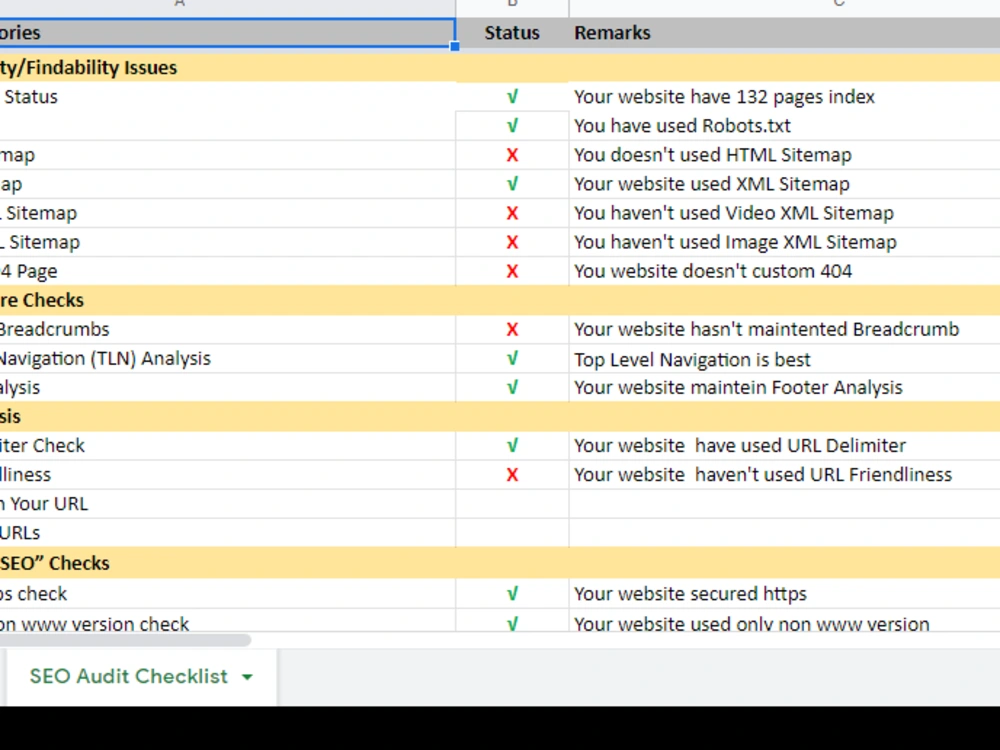The width and height of the screenshot is (1000, 750).
Task: Click the green check for Robots.txt row
Action: pos(512,126)
